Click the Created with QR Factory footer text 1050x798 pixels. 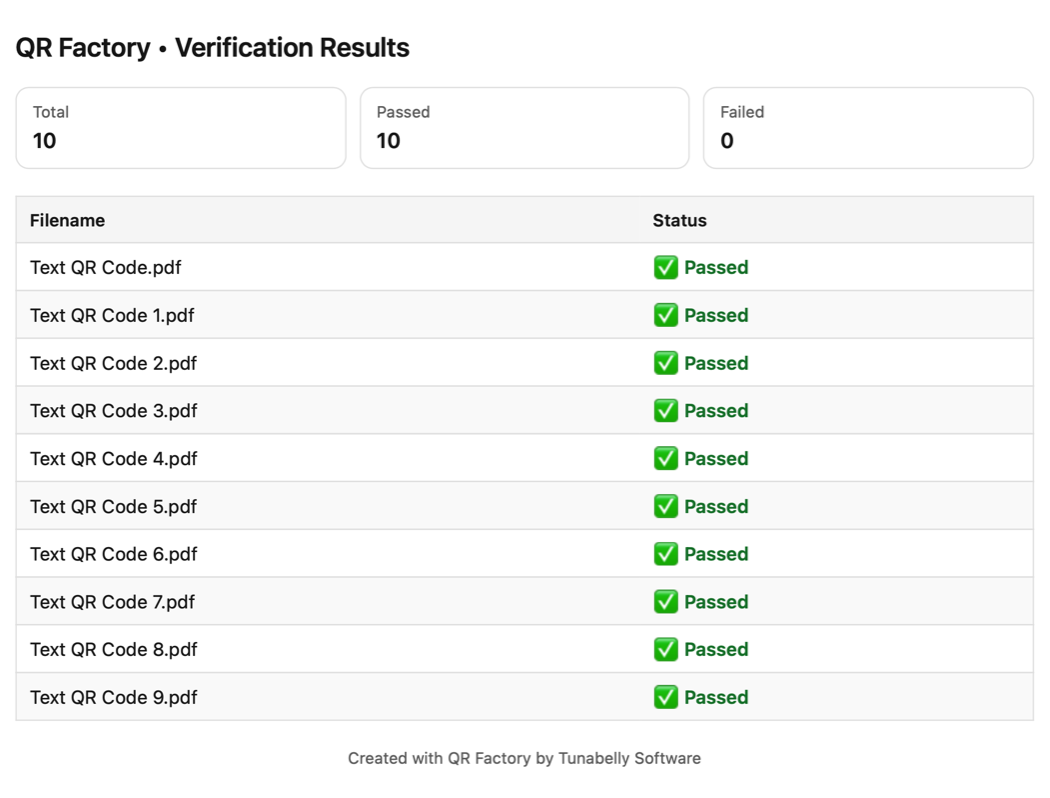tap(524, 758)
